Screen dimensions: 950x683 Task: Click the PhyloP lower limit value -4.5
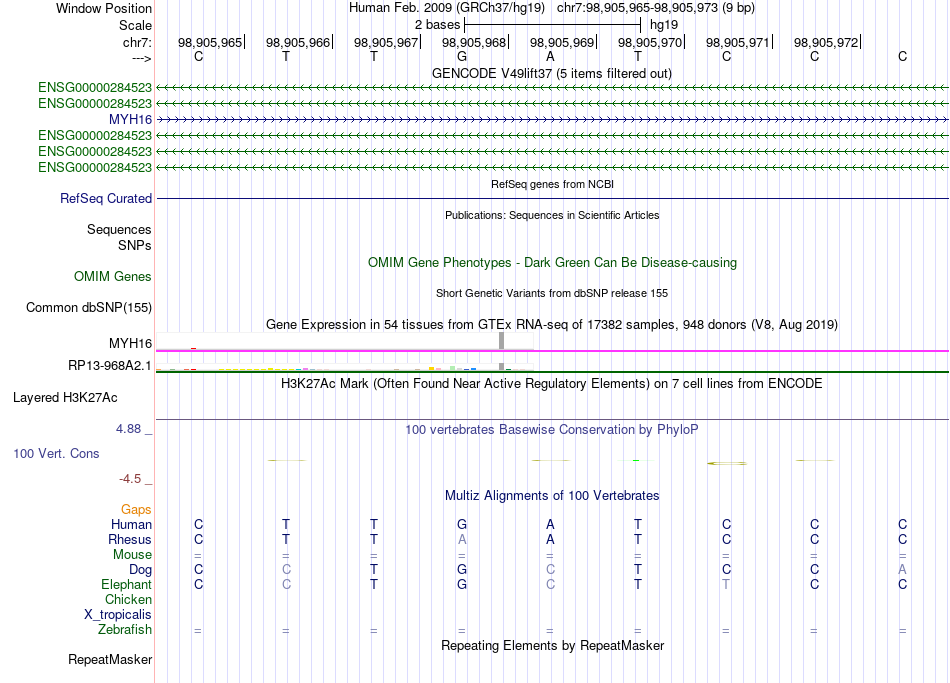[x=130, y=479]
